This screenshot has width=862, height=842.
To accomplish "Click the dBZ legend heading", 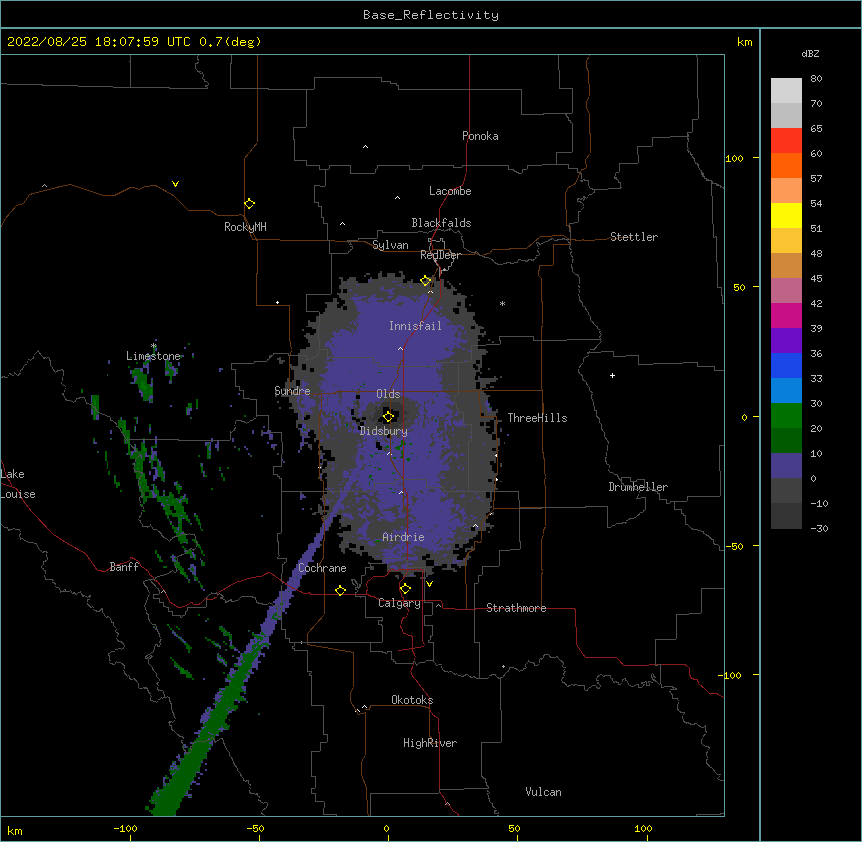I will pyautogui.click(x=810, y=53).
